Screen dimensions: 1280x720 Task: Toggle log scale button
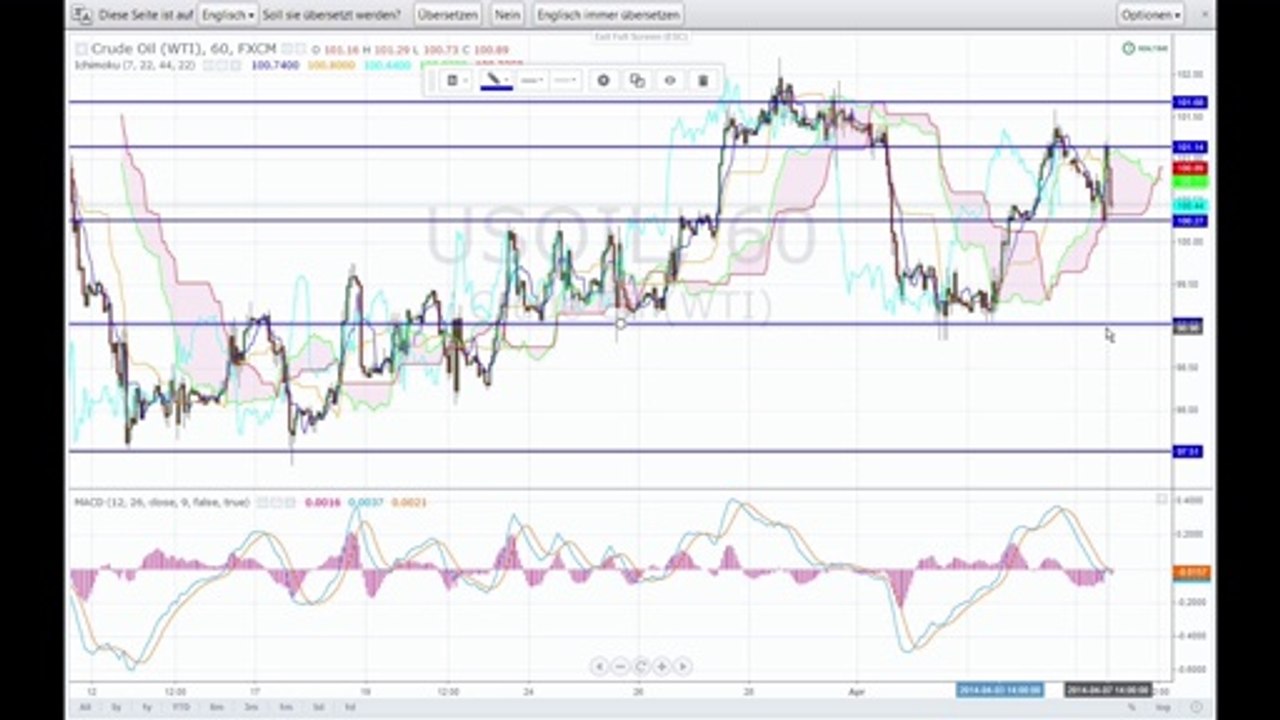point(1162,707)
